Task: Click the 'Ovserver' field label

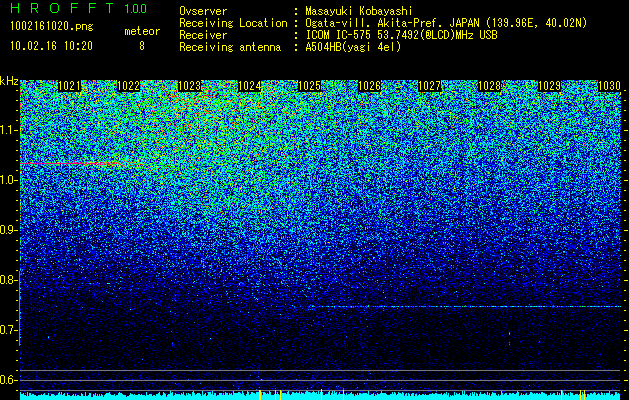Action: [x=203, y=11]
